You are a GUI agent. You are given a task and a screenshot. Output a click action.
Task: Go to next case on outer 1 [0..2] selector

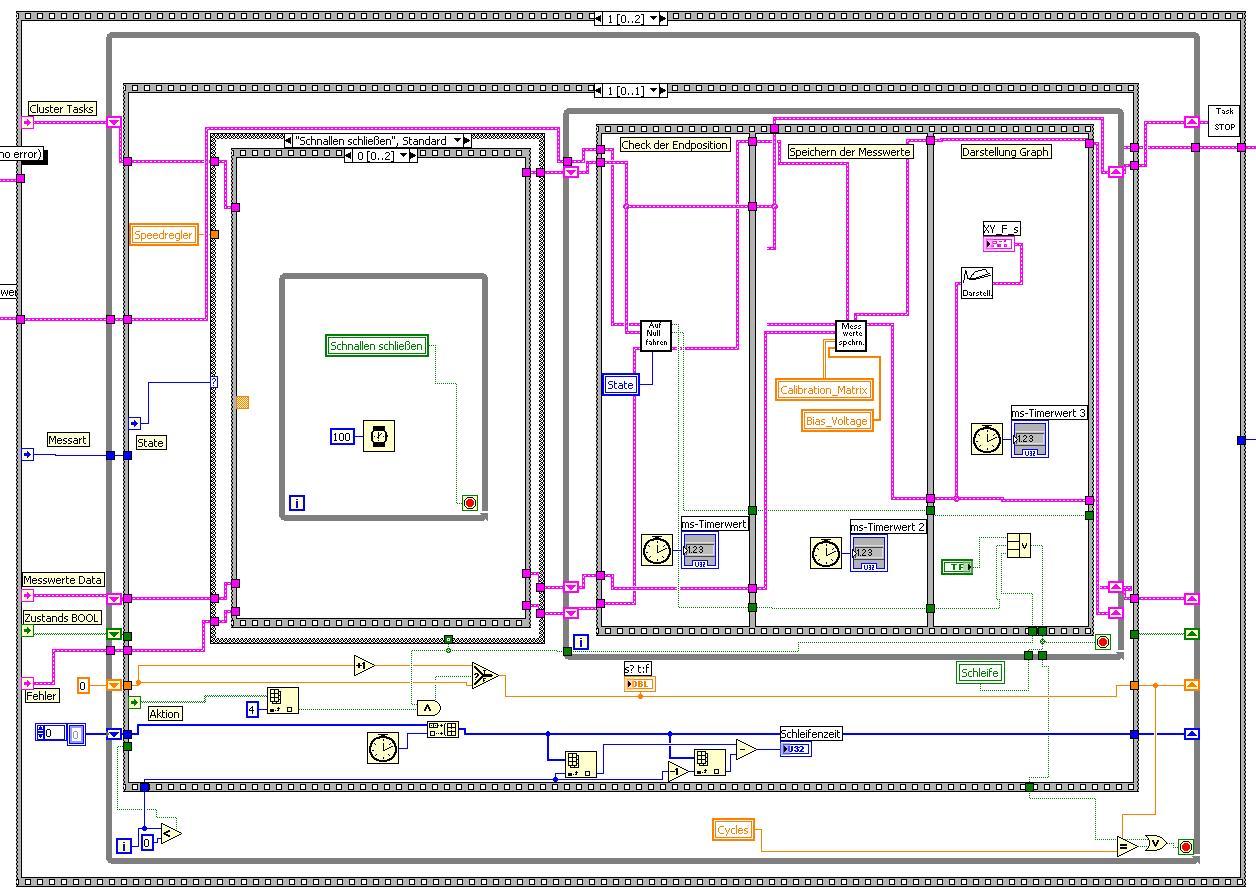click(x=664, y=18)
